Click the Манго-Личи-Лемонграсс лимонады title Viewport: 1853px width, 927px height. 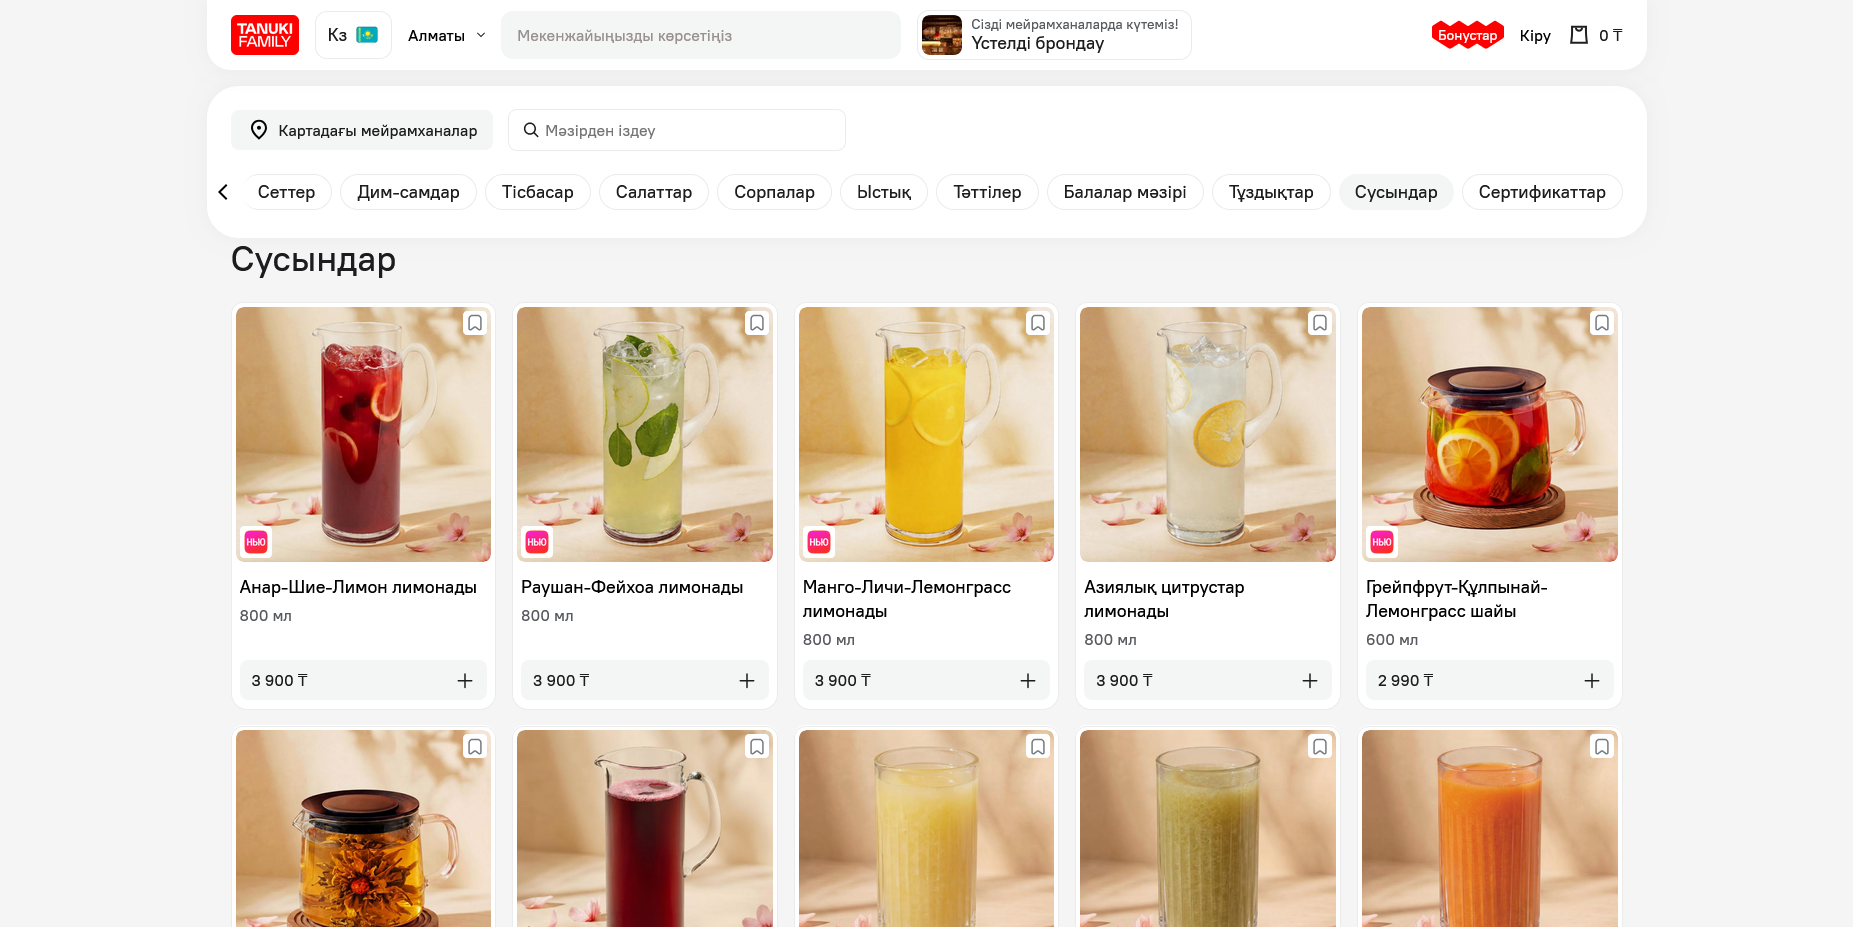(907, 599)
